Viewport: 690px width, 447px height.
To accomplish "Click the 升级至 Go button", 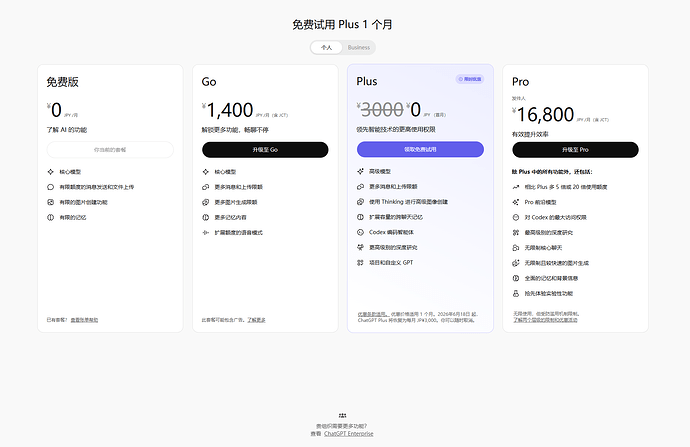I will point(265,150).
